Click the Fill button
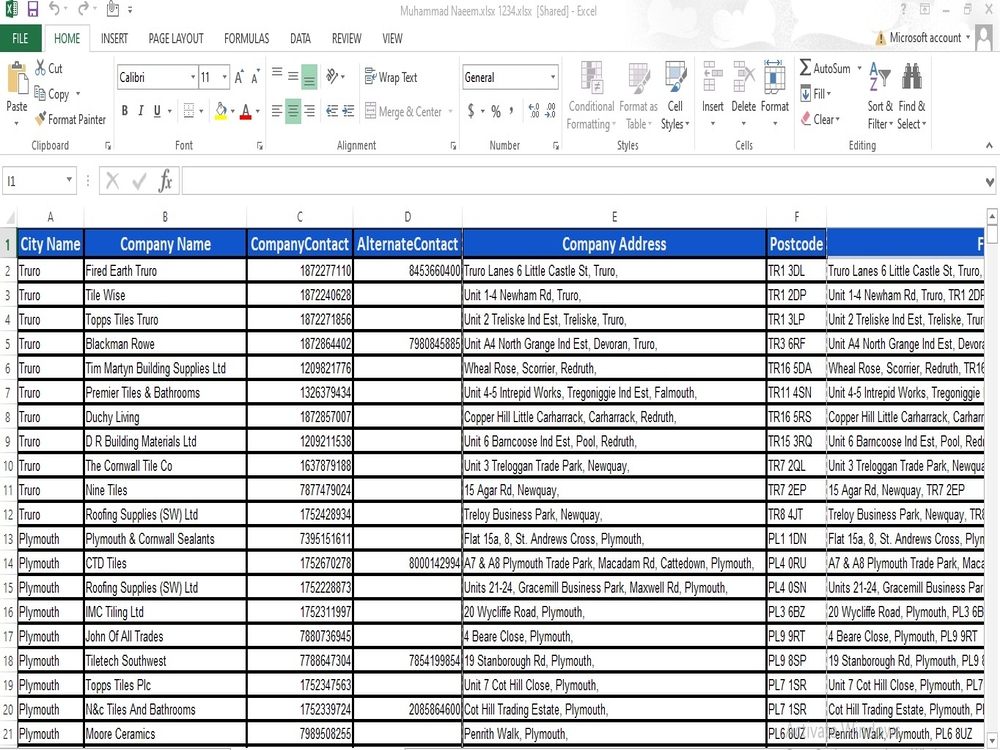Screen dimensions: 1000x750 816,94
